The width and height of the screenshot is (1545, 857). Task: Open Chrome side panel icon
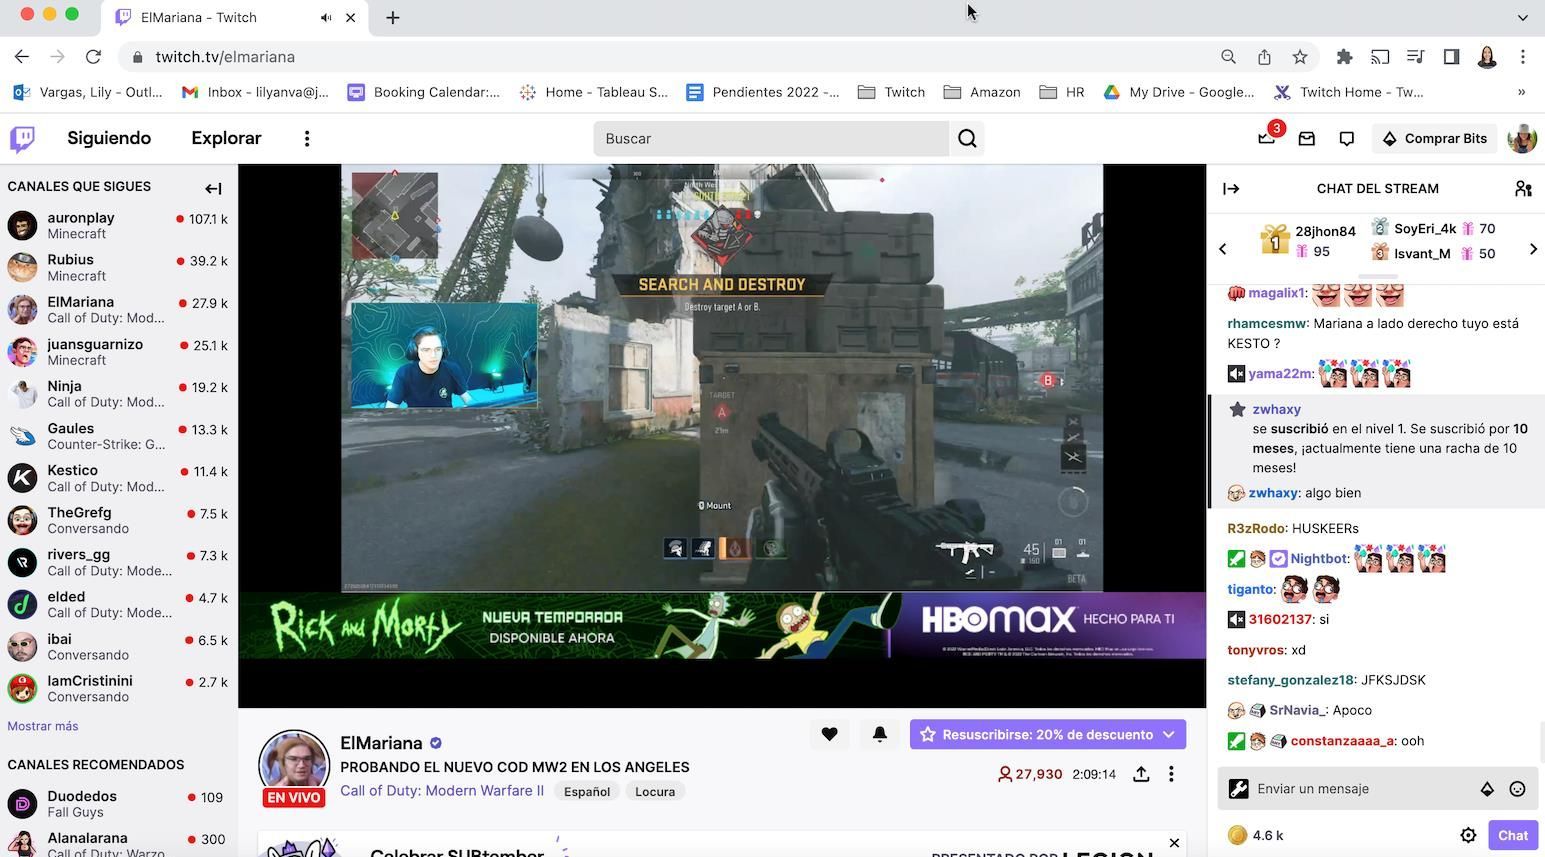tap(1451, 57)
